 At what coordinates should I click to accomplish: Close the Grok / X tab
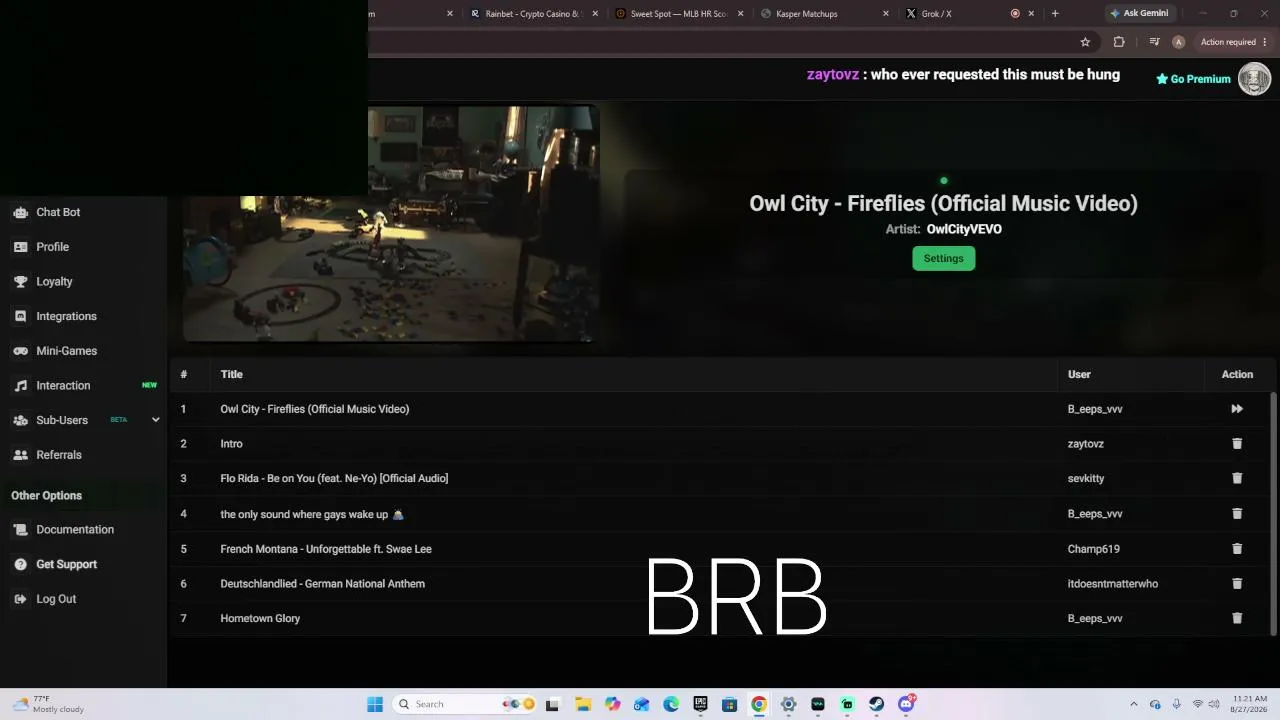tap(1031, 14)
